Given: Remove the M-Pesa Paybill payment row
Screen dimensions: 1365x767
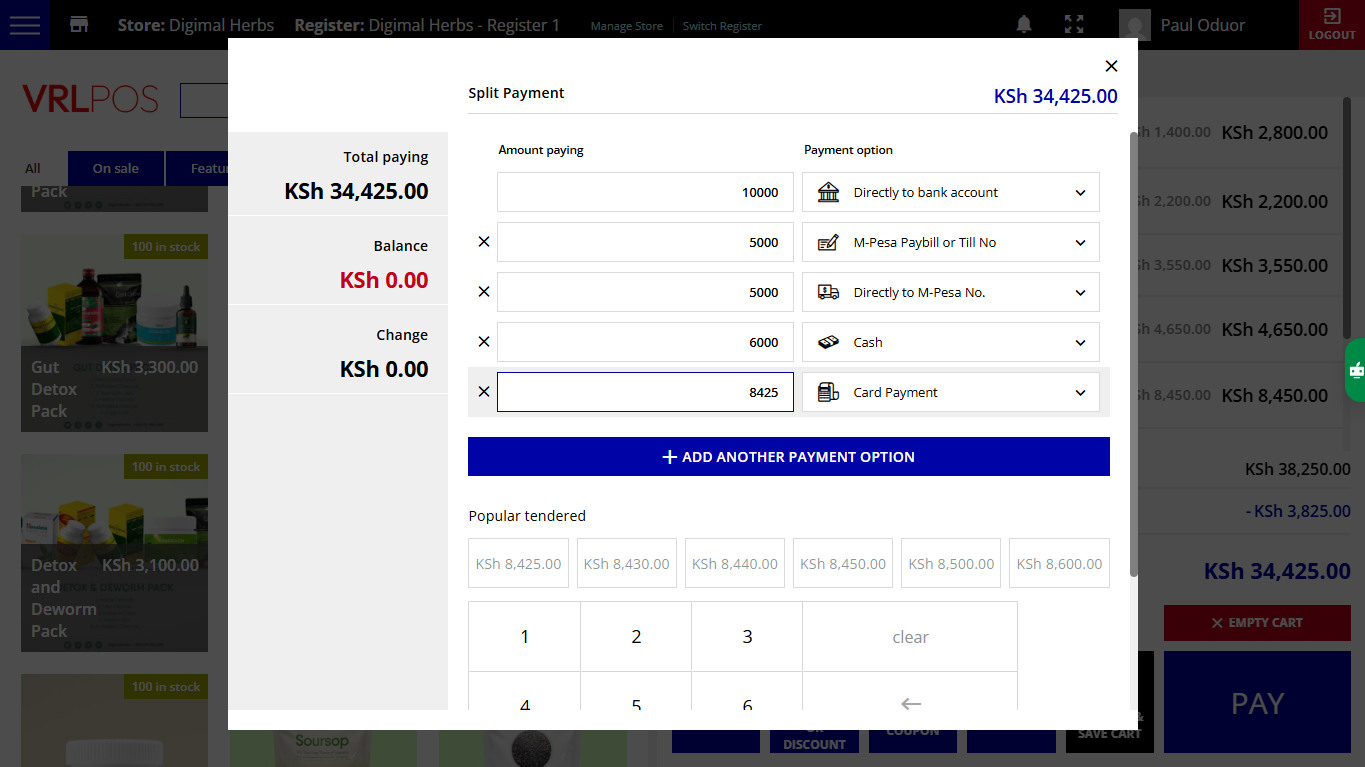Looking at the screenshot, I should pos(484,242).
